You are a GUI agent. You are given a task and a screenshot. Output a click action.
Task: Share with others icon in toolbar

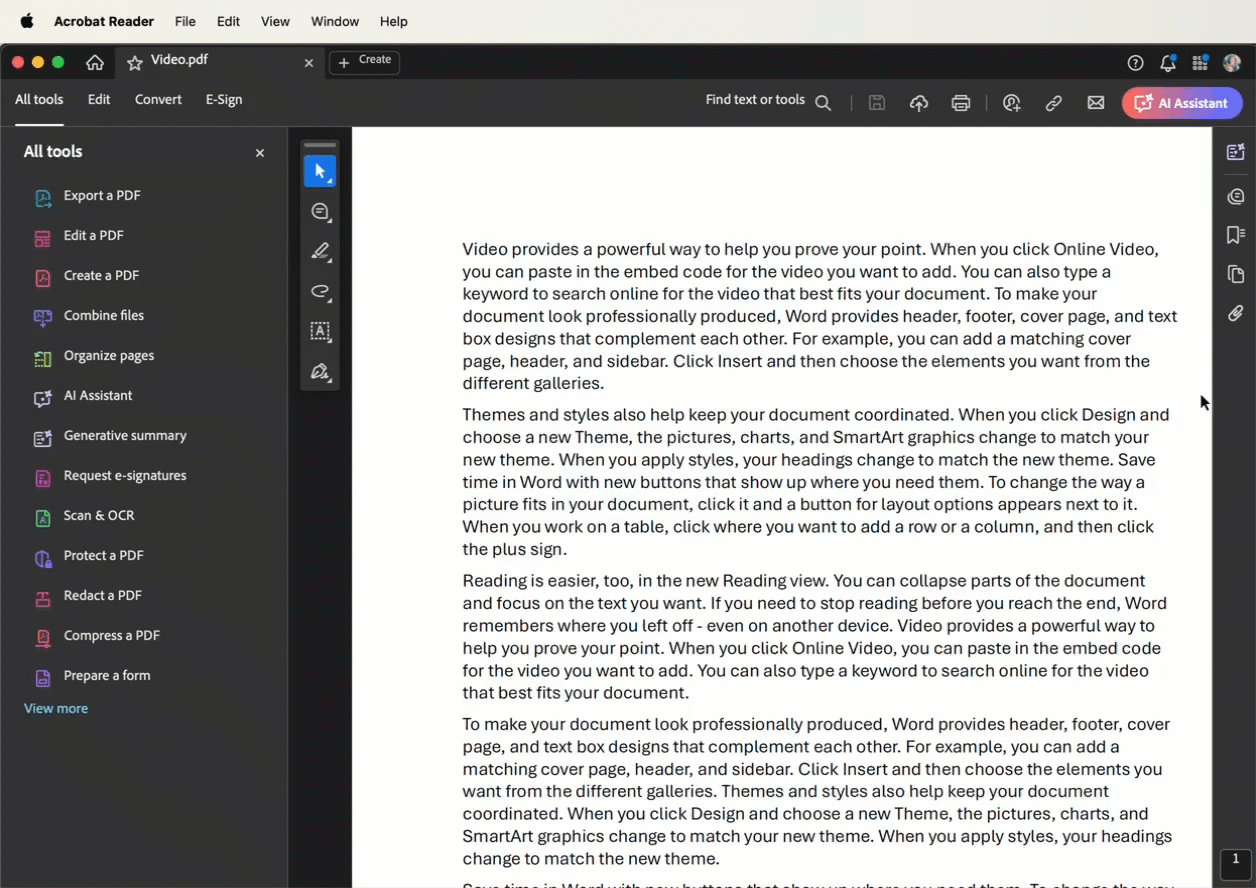pos(1012,103)
